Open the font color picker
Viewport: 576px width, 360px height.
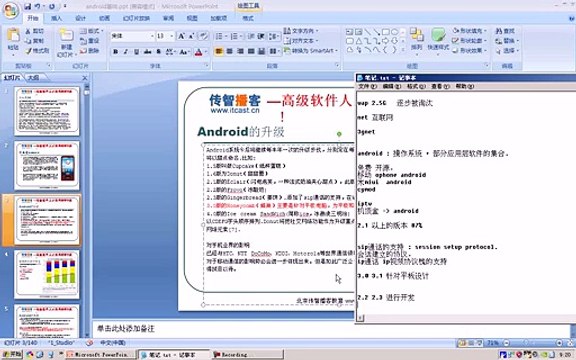(x=200, y=52)
